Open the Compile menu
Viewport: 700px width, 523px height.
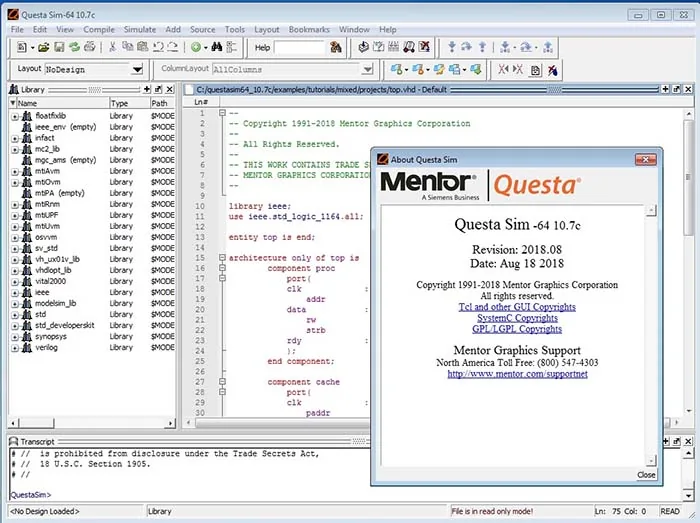tap(99, 29)
